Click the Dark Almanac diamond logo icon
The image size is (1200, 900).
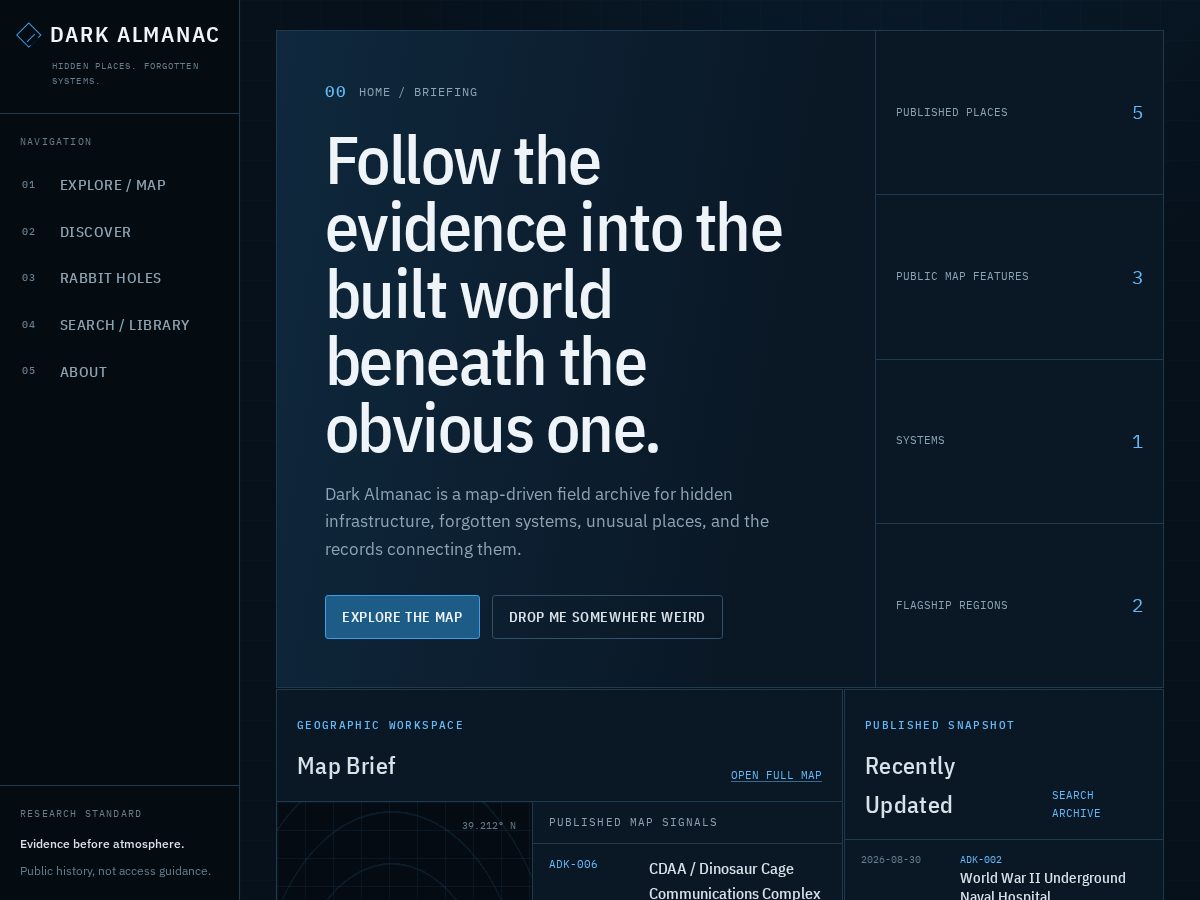tap(29, 35)
